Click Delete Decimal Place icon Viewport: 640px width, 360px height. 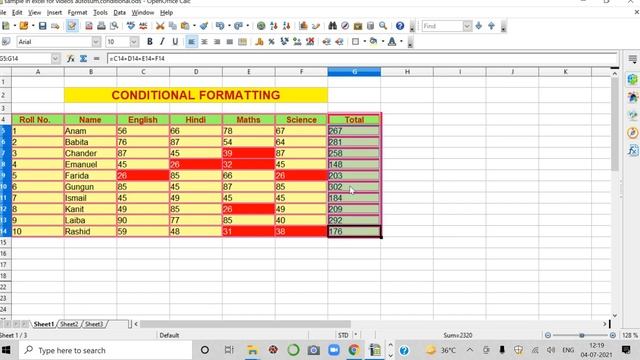pos(310,42)
